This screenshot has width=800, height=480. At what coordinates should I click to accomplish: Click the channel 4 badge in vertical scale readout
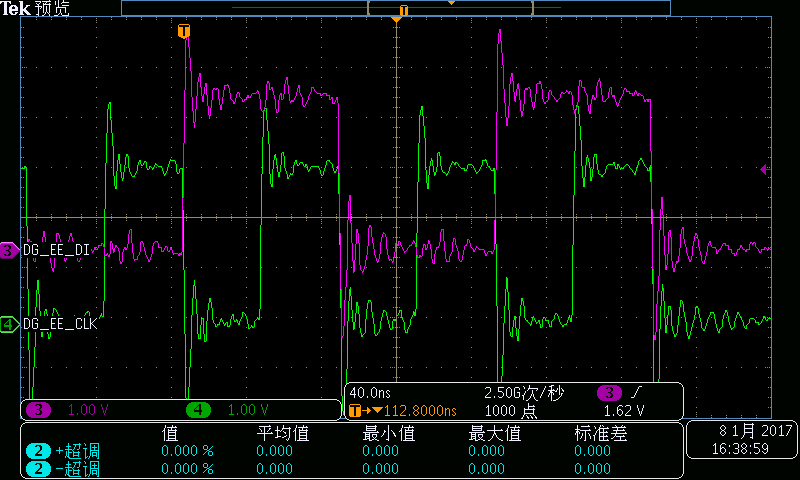198,410
